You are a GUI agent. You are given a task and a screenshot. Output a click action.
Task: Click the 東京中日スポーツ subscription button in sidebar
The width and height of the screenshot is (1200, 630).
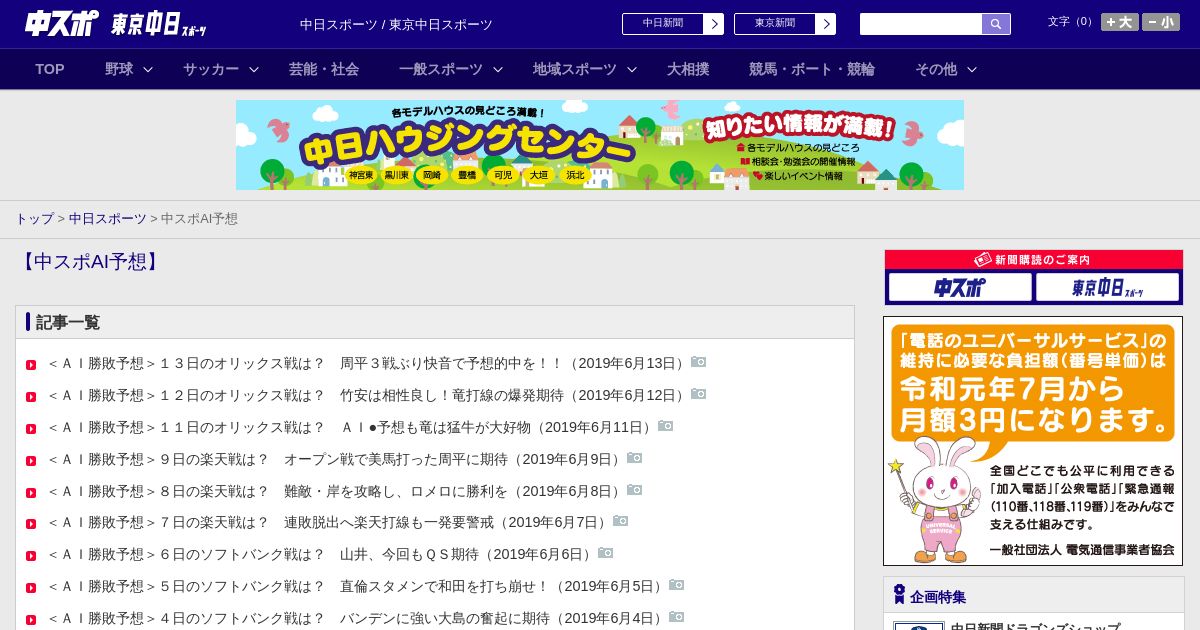tap(1107, 288)
